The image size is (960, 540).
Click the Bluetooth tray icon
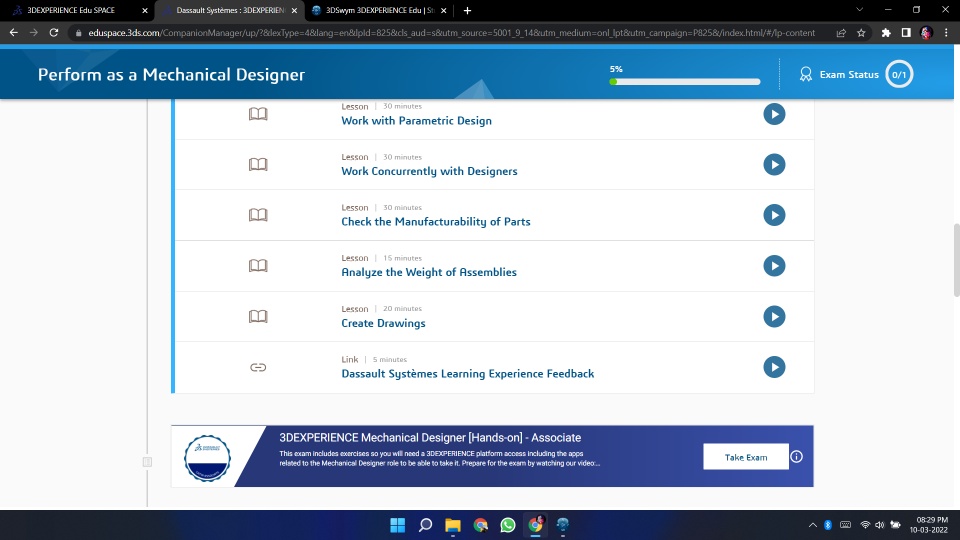click(828, 525)
